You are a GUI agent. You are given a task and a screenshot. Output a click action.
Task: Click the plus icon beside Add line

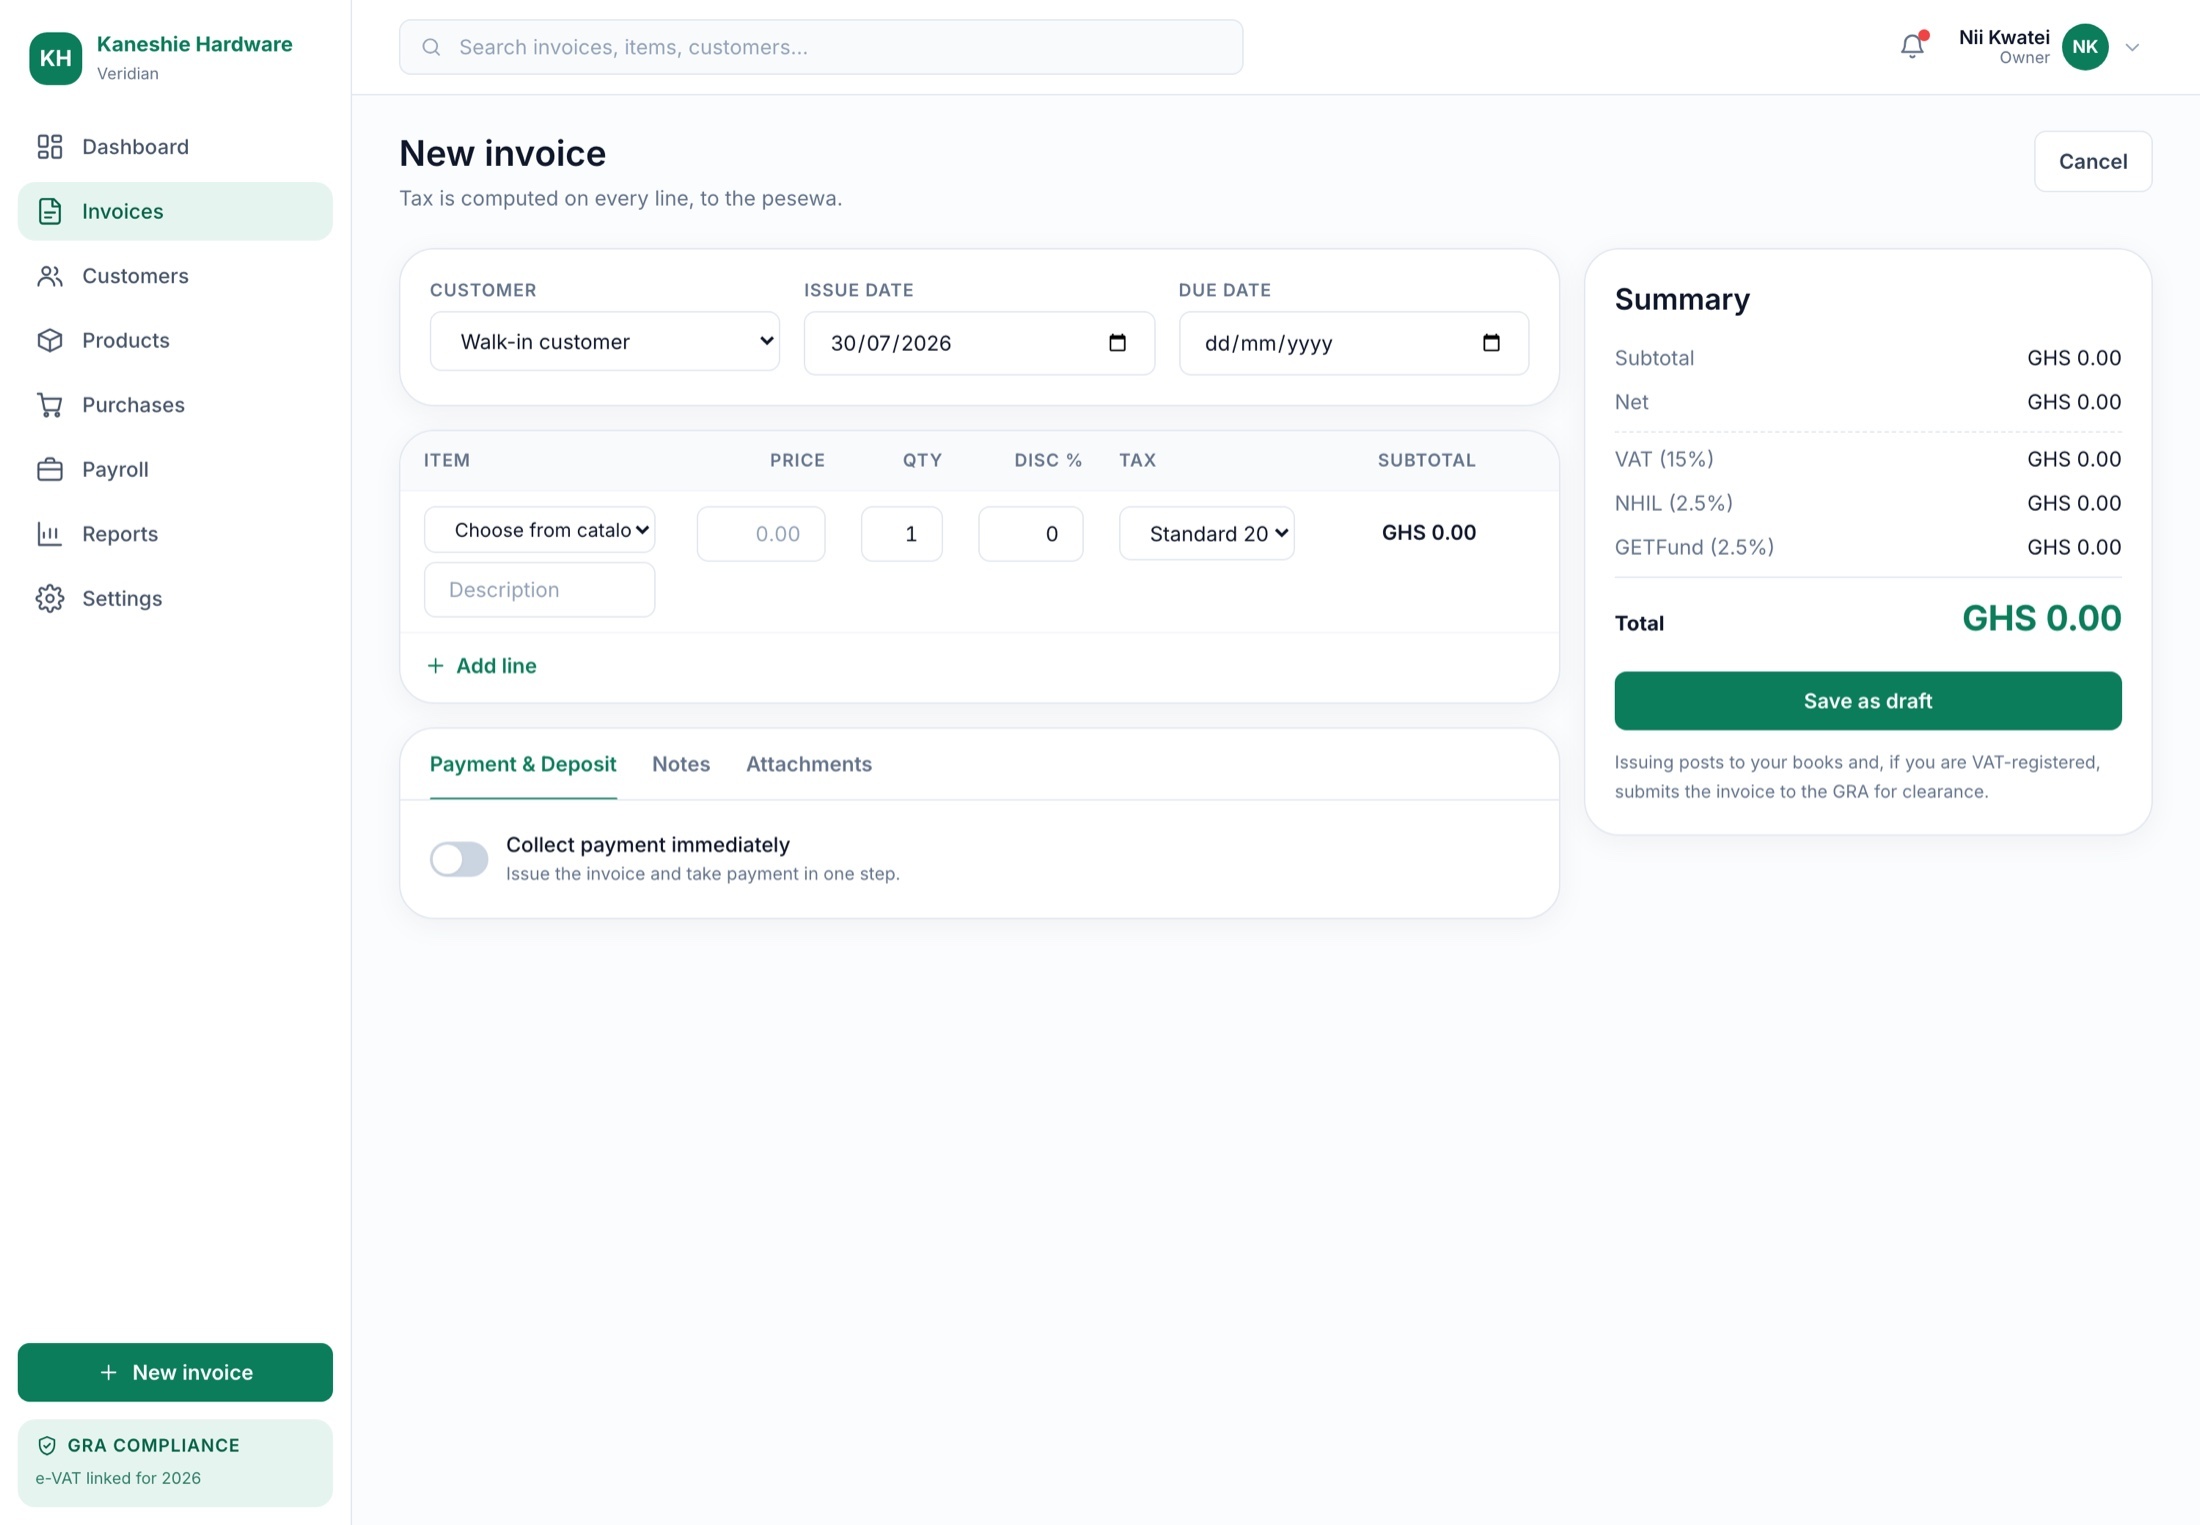[436, 666]
